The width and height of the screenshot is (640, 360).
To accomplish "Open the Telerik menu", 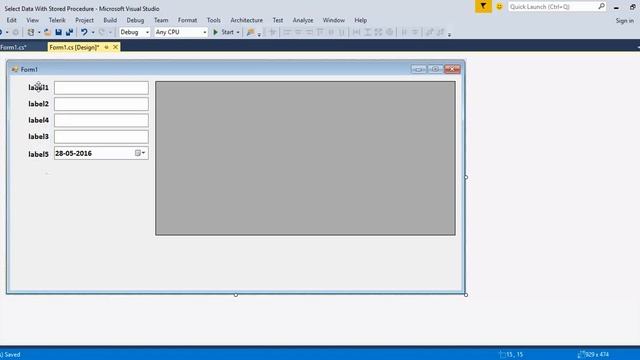I will click(57, 20).
